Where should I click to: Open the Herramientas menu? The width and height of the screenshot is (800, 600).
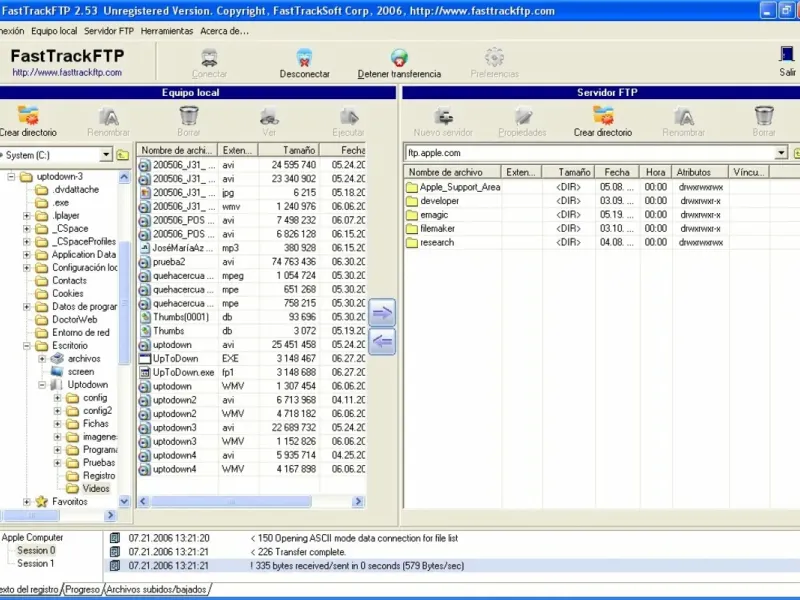coord(167,31)
